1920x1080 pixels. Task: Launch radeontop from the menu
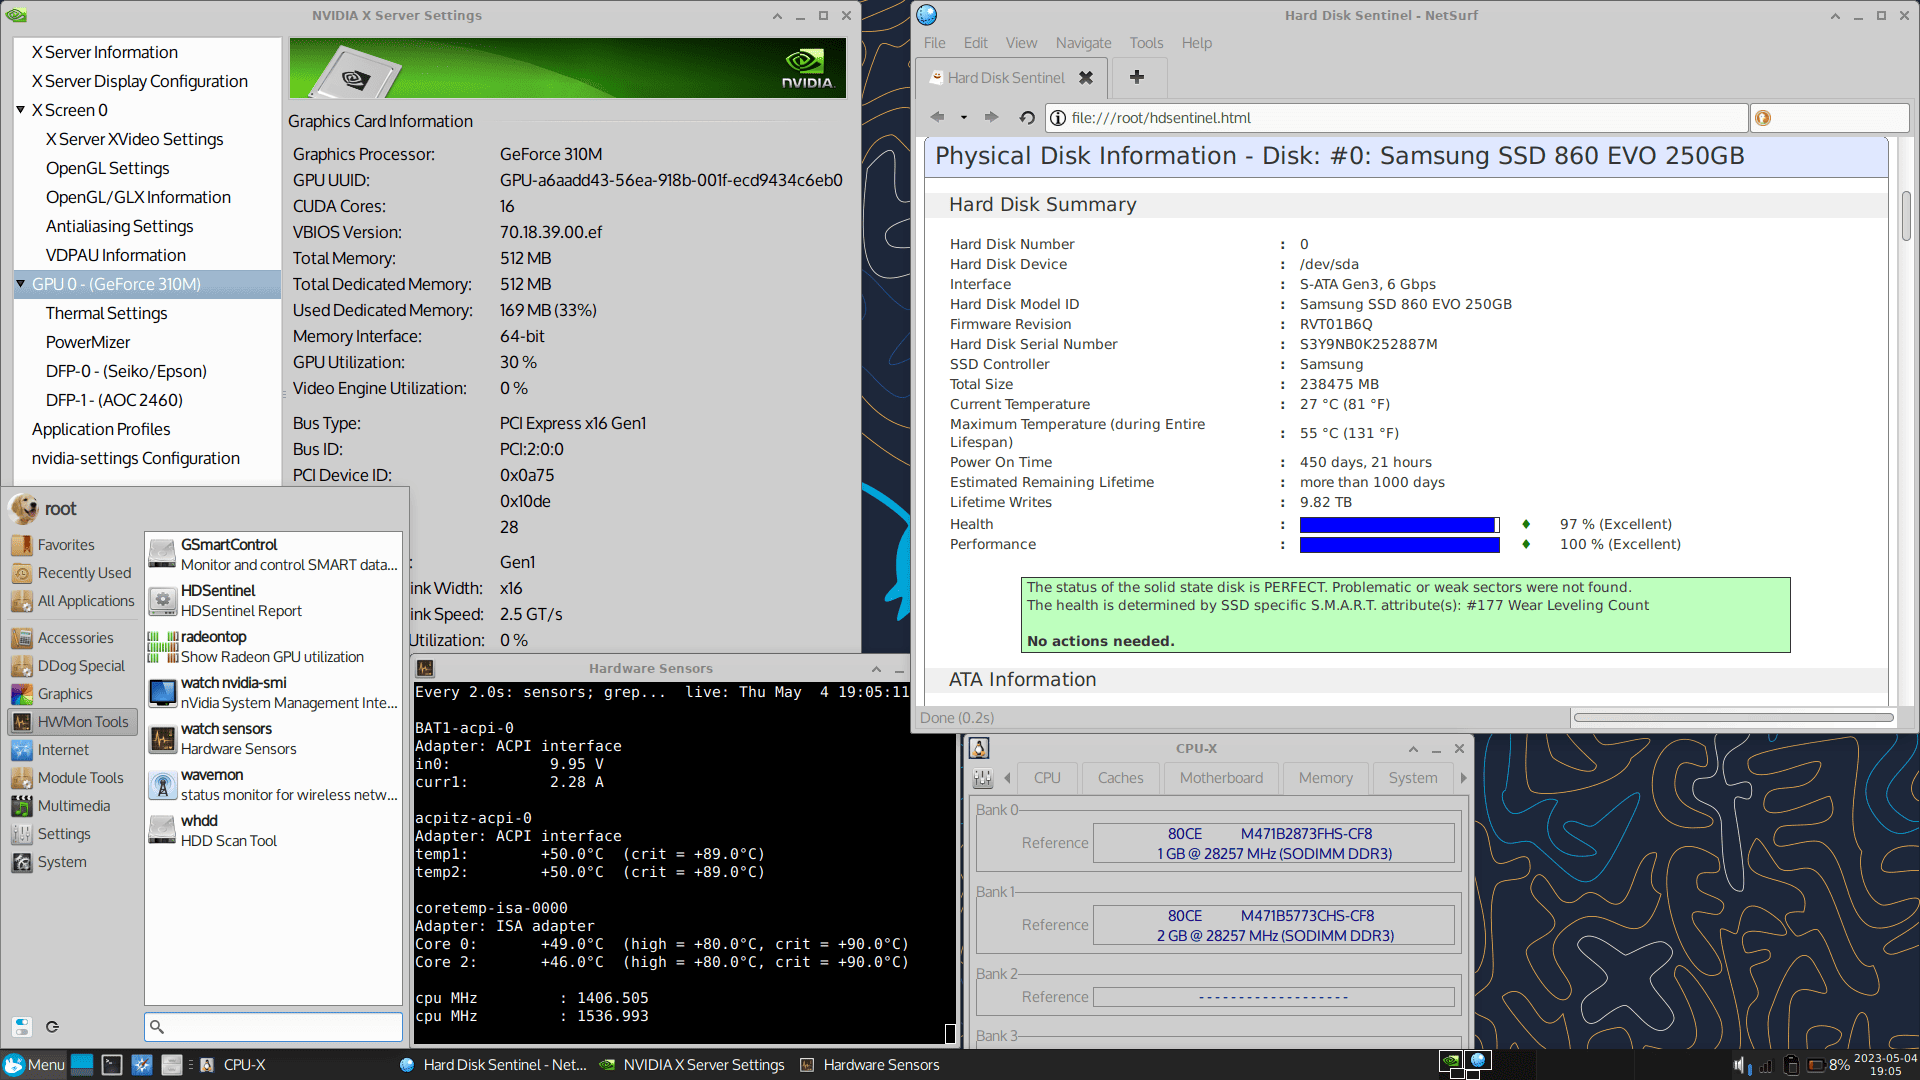pos(273,647)
